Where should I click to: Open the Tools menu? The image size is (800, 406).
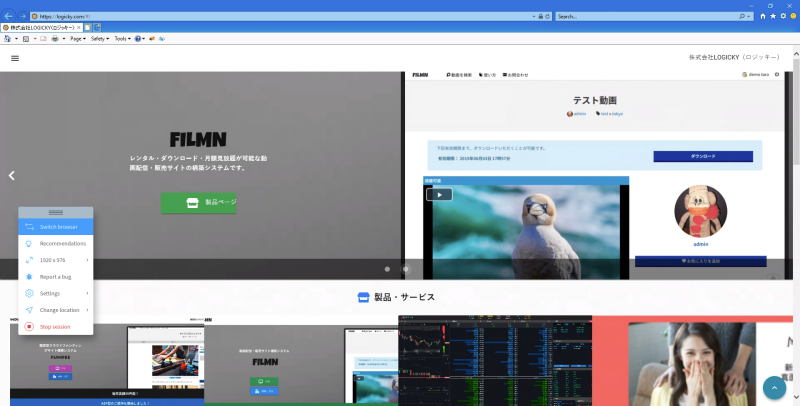122,39
